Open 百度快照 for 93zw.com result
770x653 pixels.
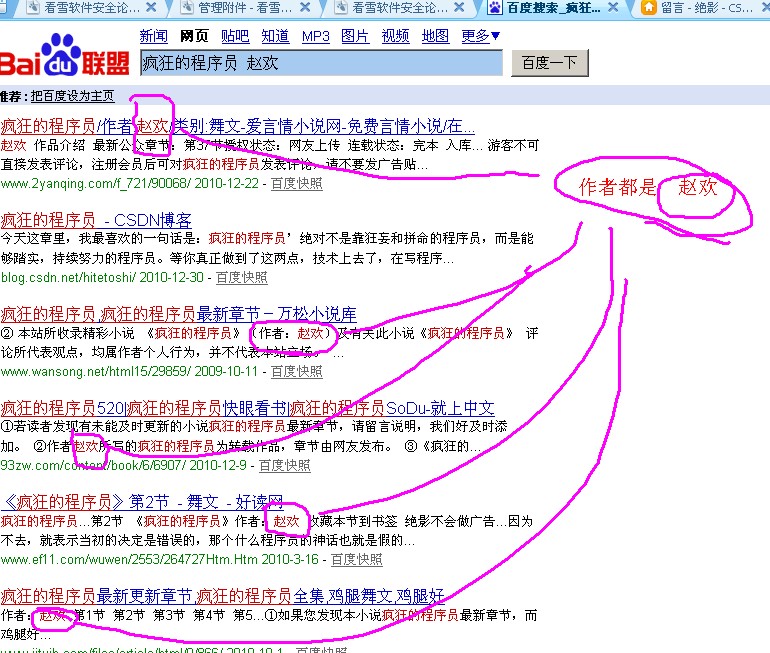click(284, 465)
